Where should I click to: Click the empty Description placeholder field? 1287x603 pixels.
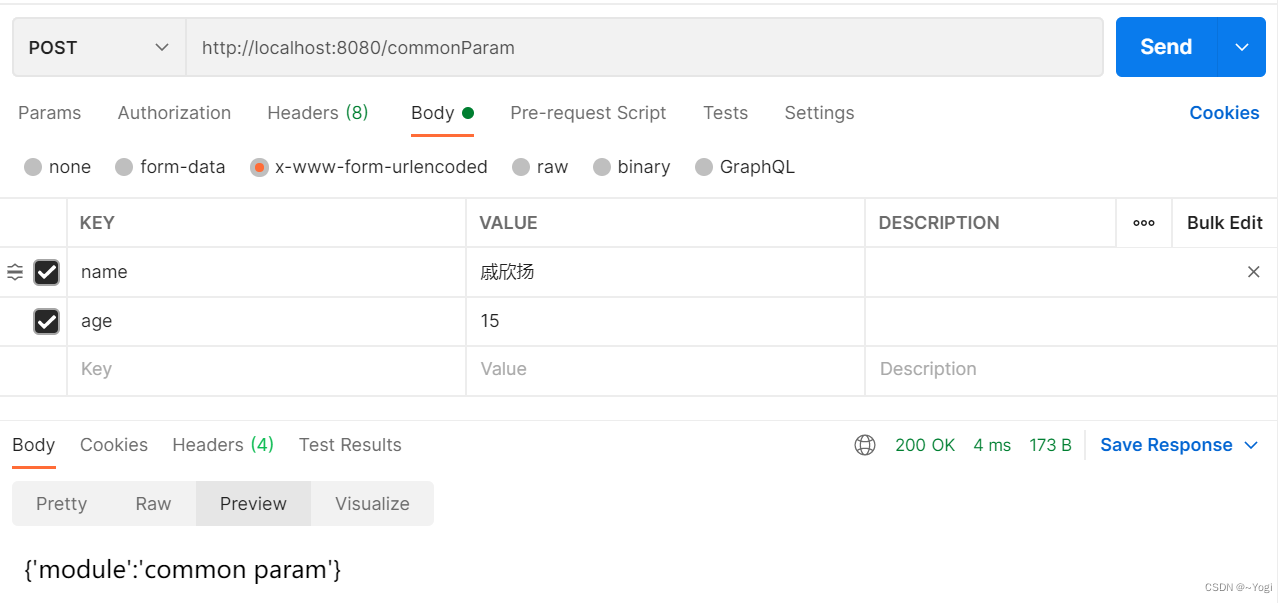1071,370
